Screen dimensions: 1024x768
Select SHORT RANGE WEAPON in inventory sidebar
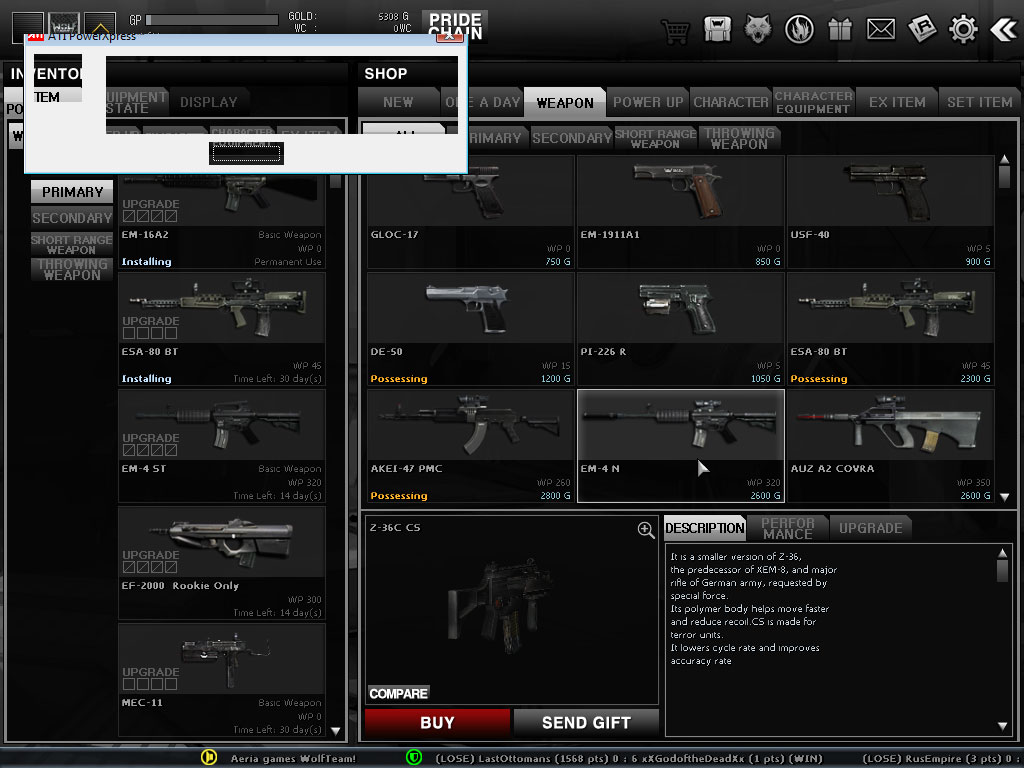tap(72, 244)
